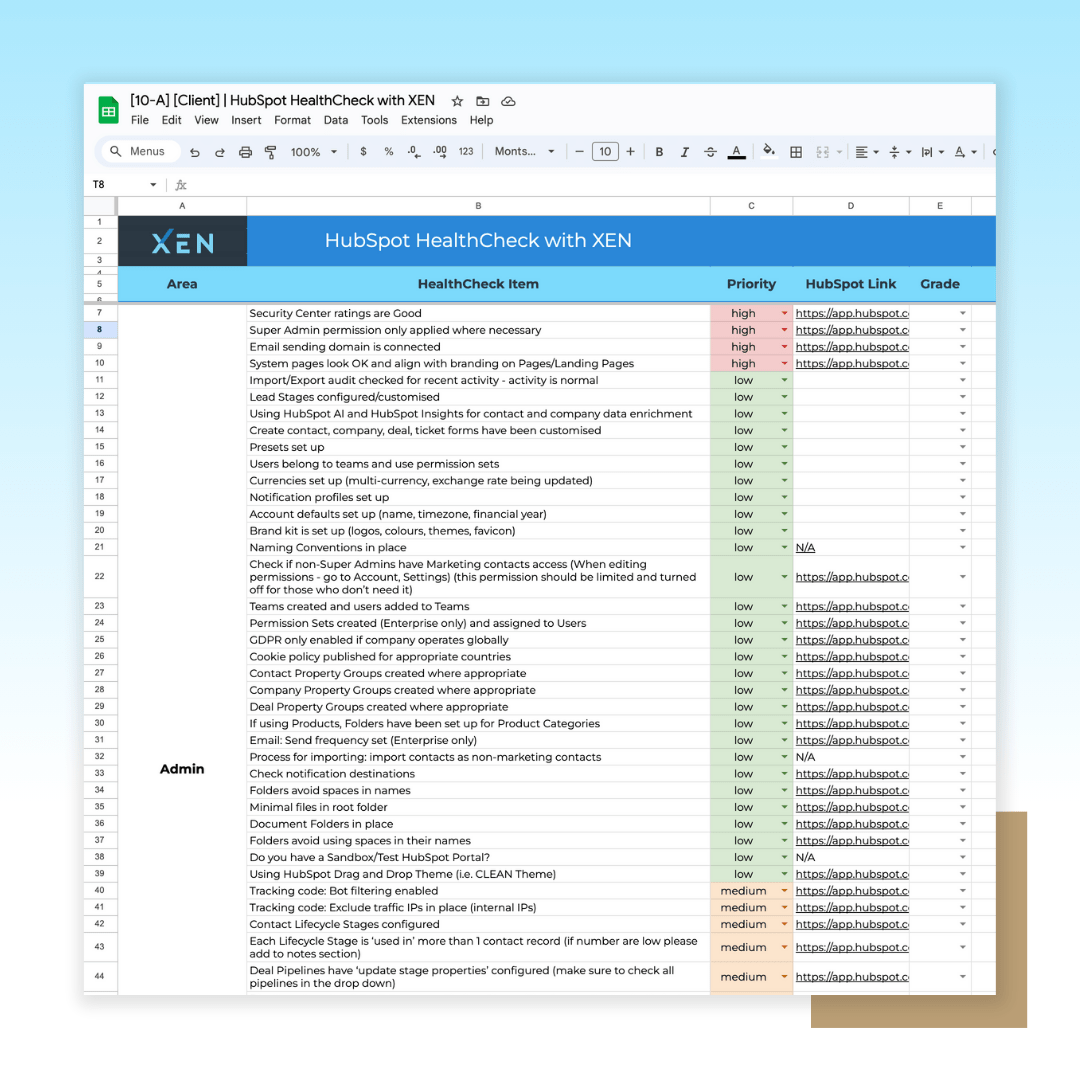This screenshot has height=1080, width=1080.
Task: Open the Help menu
Action: (481, 120)
